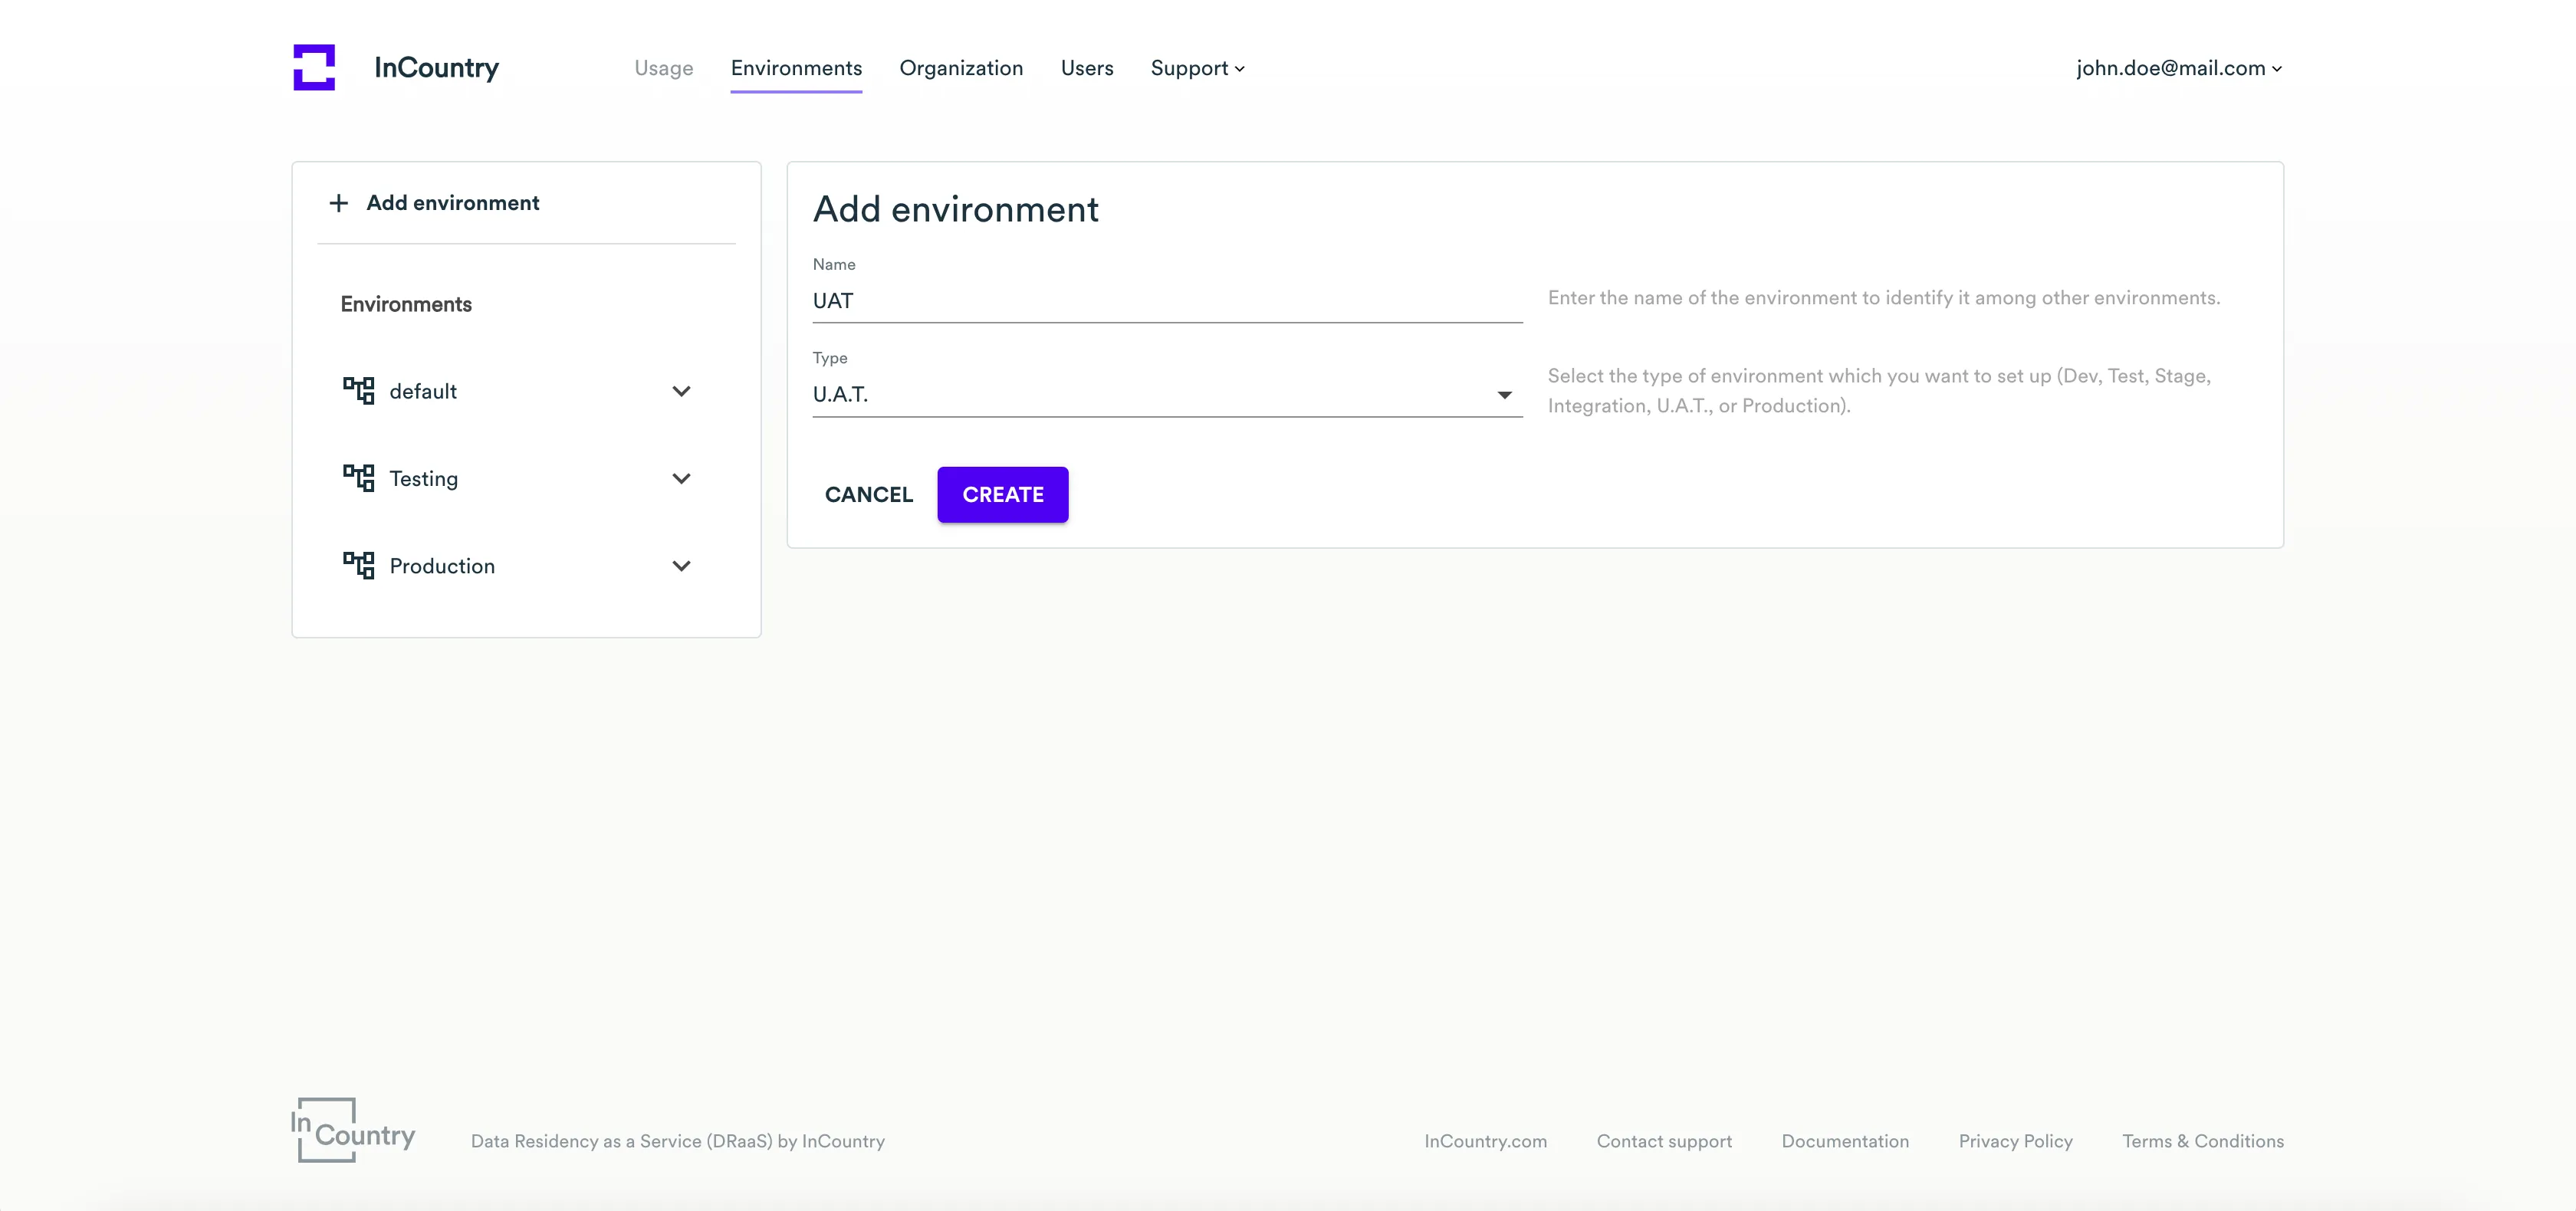The height and width of the screenshot is (1211, 2576).
Task: Click the Testing environment tree icon
Action: (358, 478)
